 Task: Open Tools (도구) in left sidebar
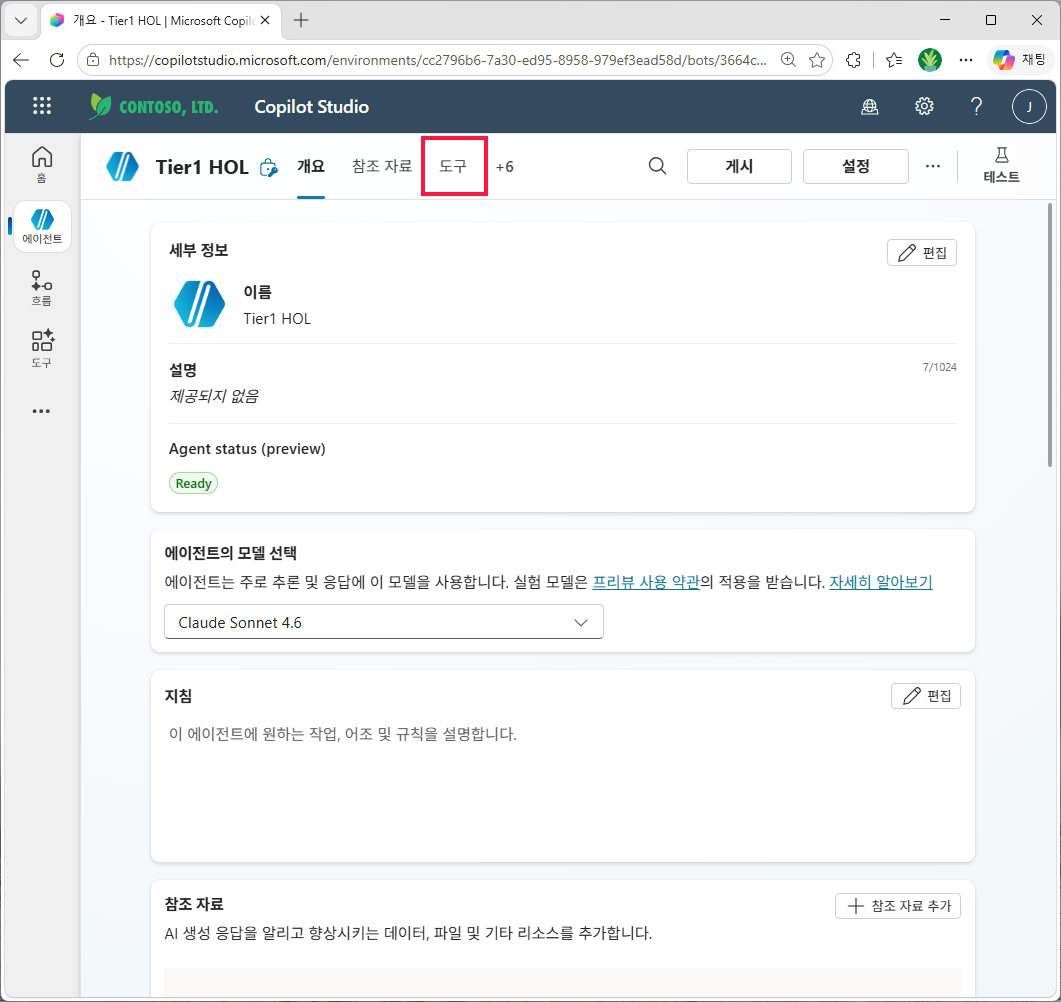(42, 349)
